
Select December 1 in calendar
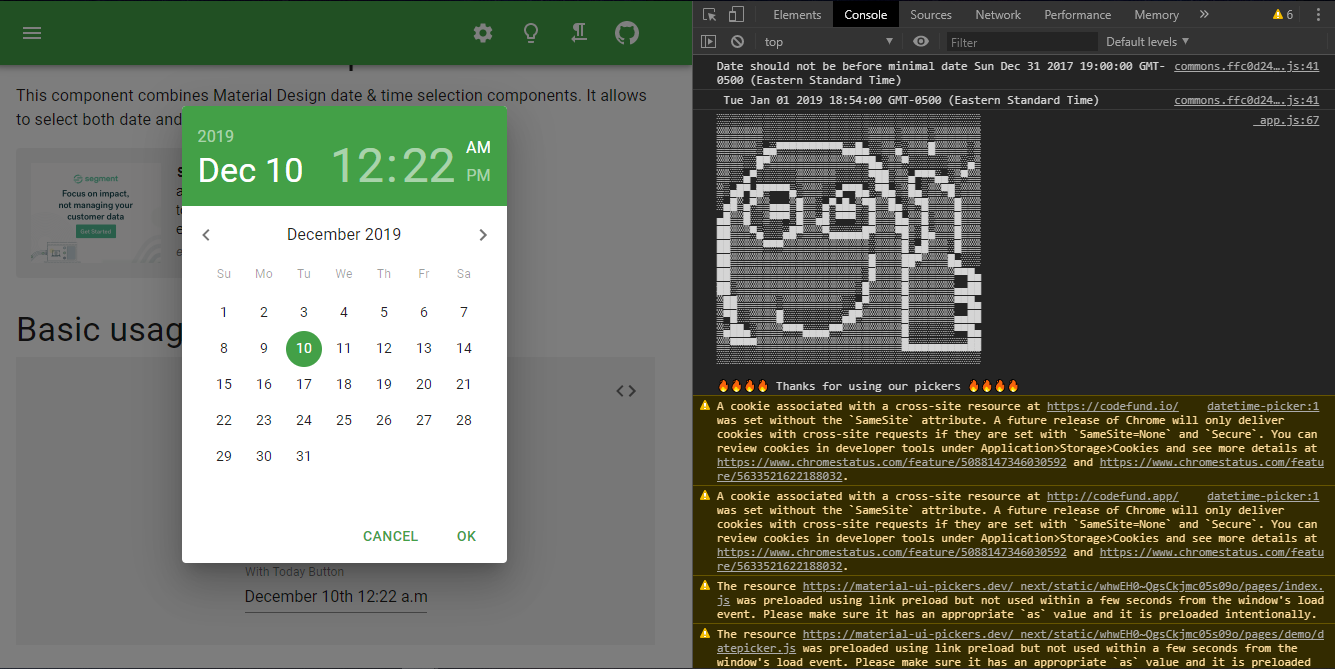coord(224,313)
